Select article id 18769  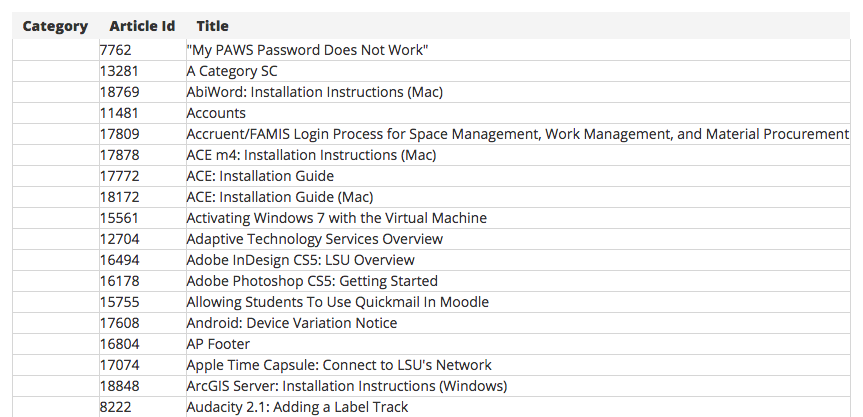(119, 92)
